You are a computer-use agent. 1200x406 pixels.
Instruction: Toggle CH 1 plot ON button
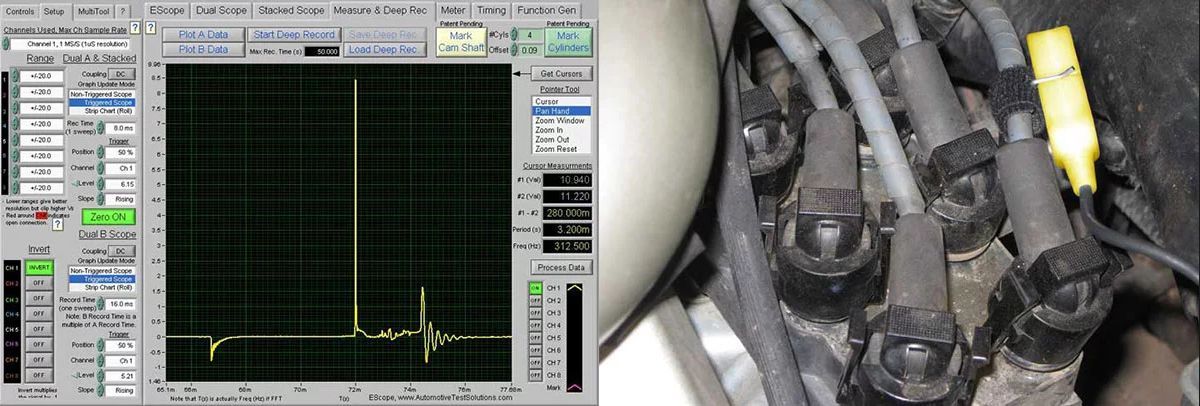(535, 288)
